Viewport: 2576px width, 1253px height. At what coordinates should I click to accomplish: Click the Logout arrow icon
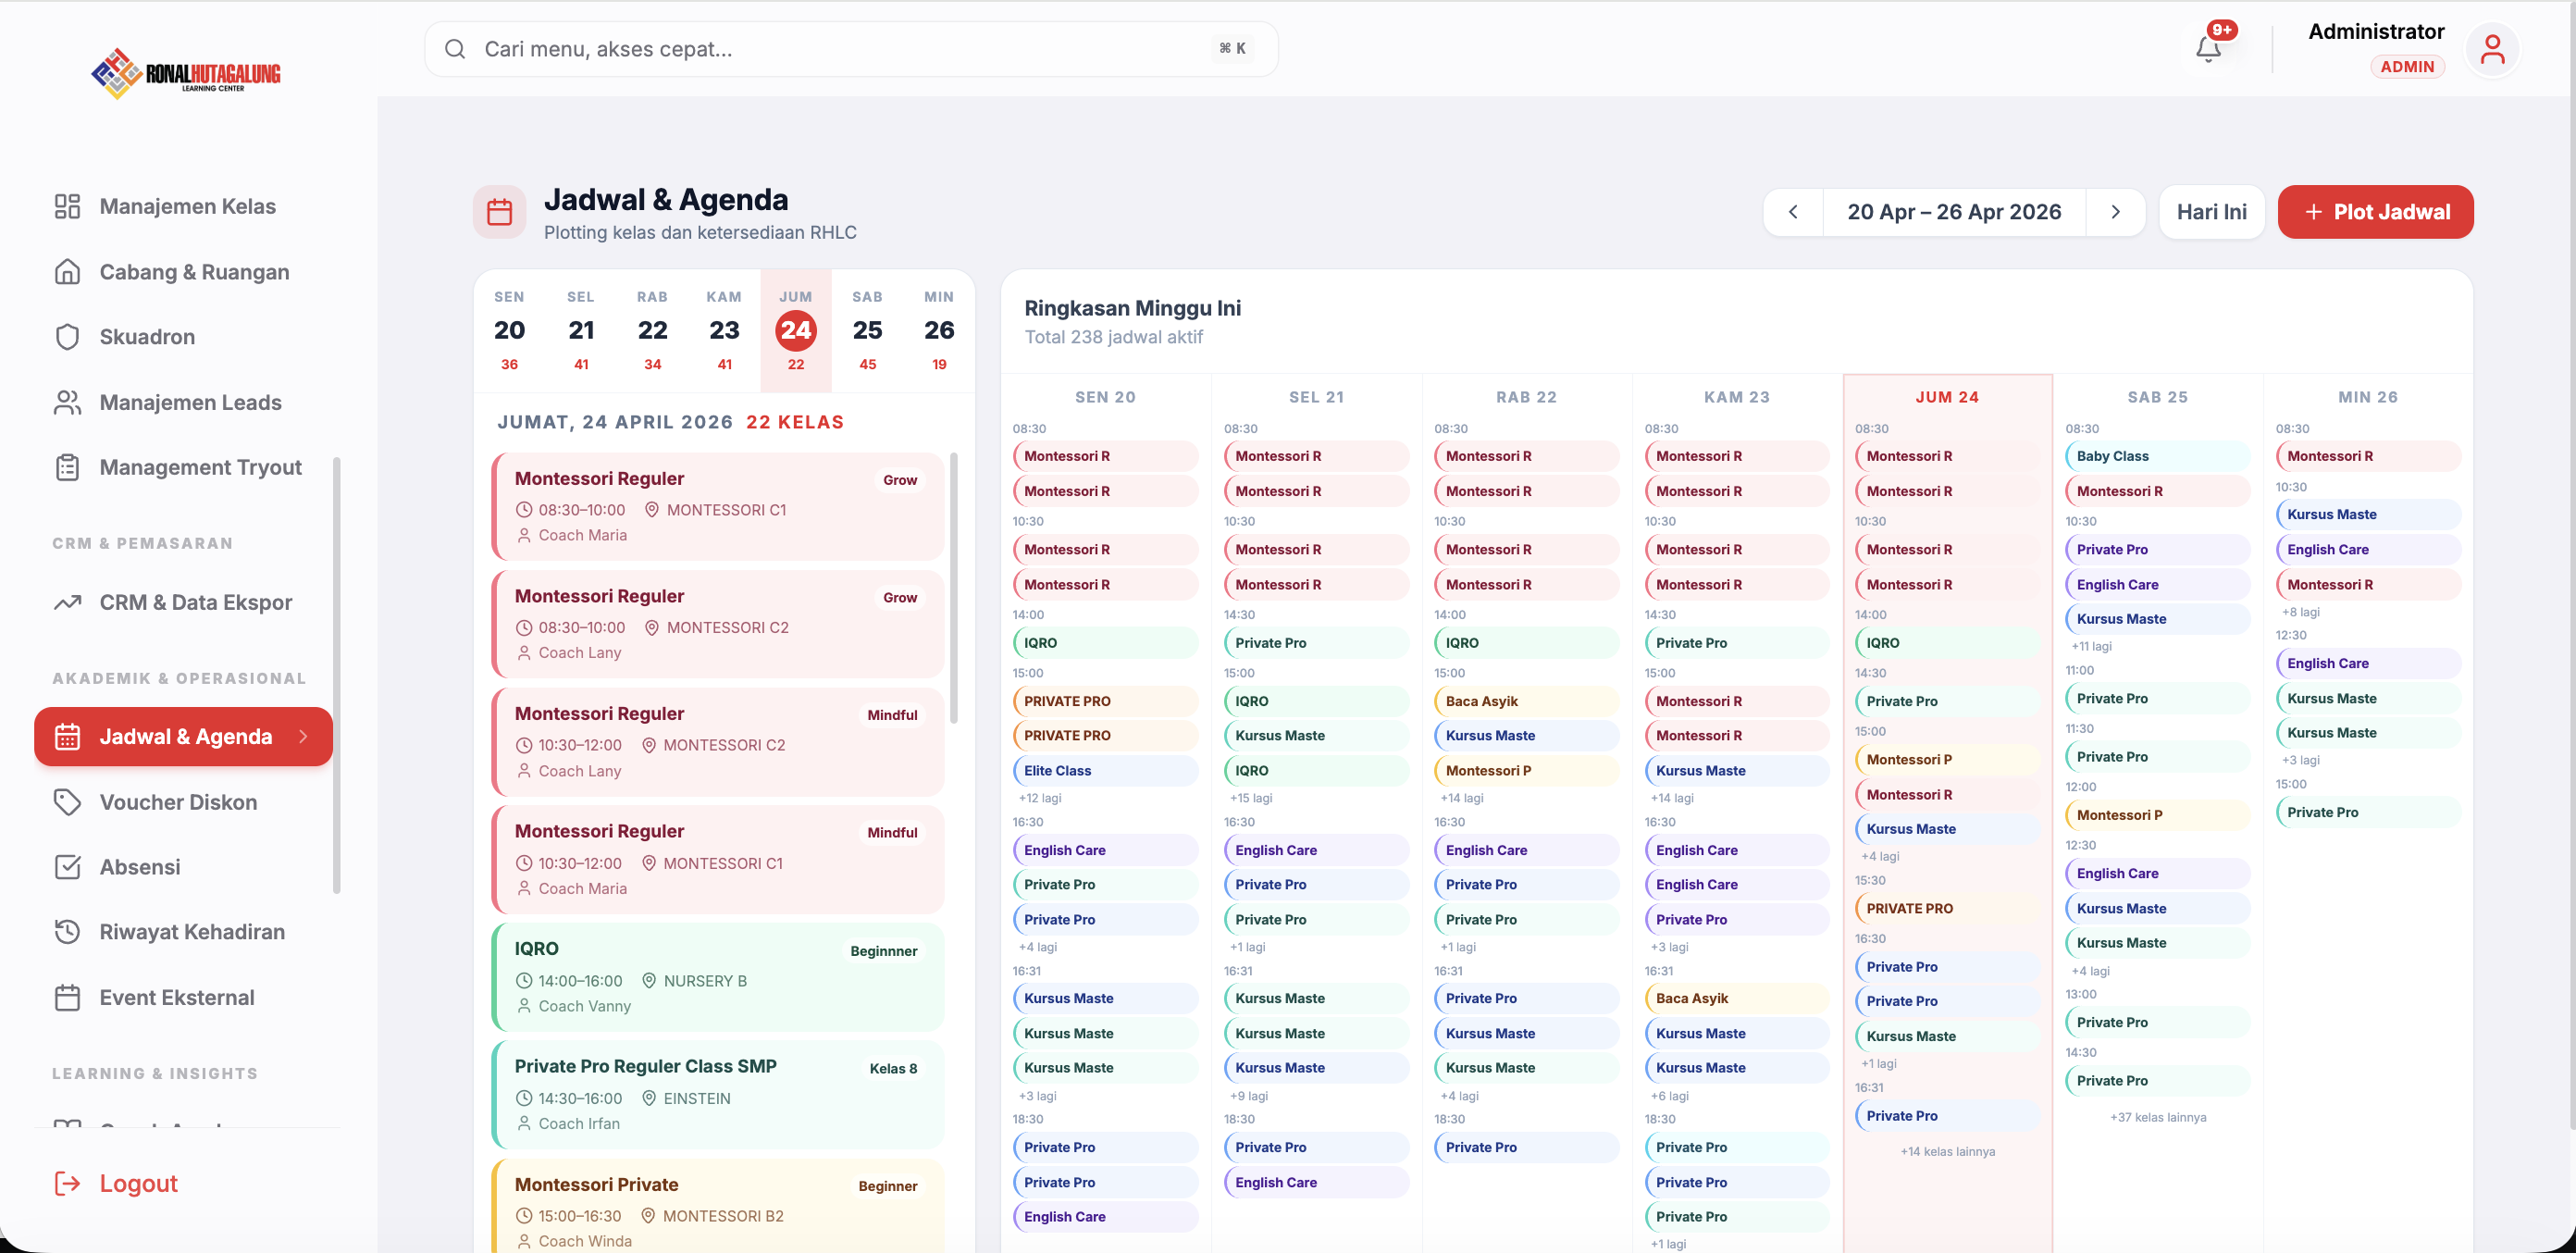coord(67,1183)
